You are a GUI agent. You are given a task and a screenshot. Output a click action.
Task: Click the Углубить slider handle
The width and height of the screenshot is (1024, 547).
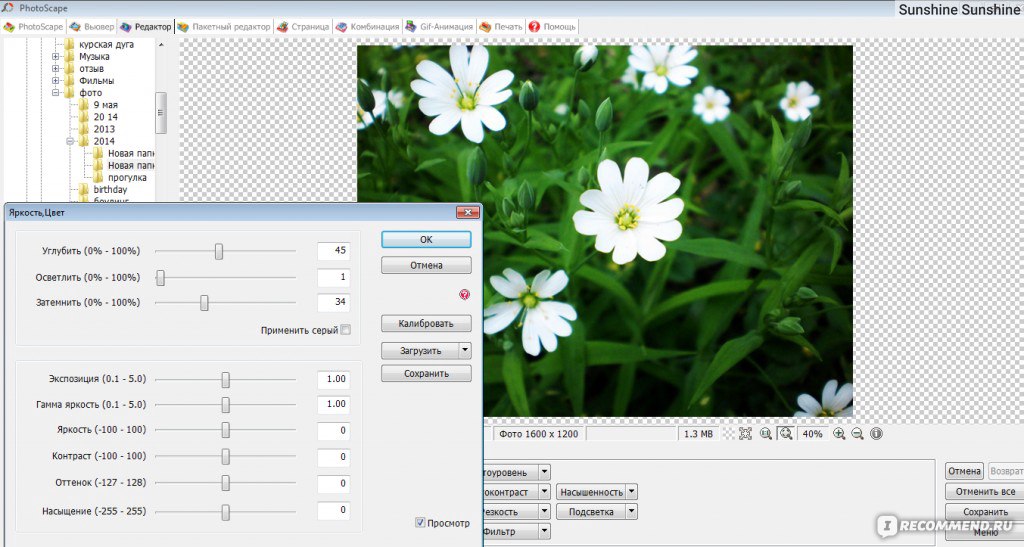point(219,251)
